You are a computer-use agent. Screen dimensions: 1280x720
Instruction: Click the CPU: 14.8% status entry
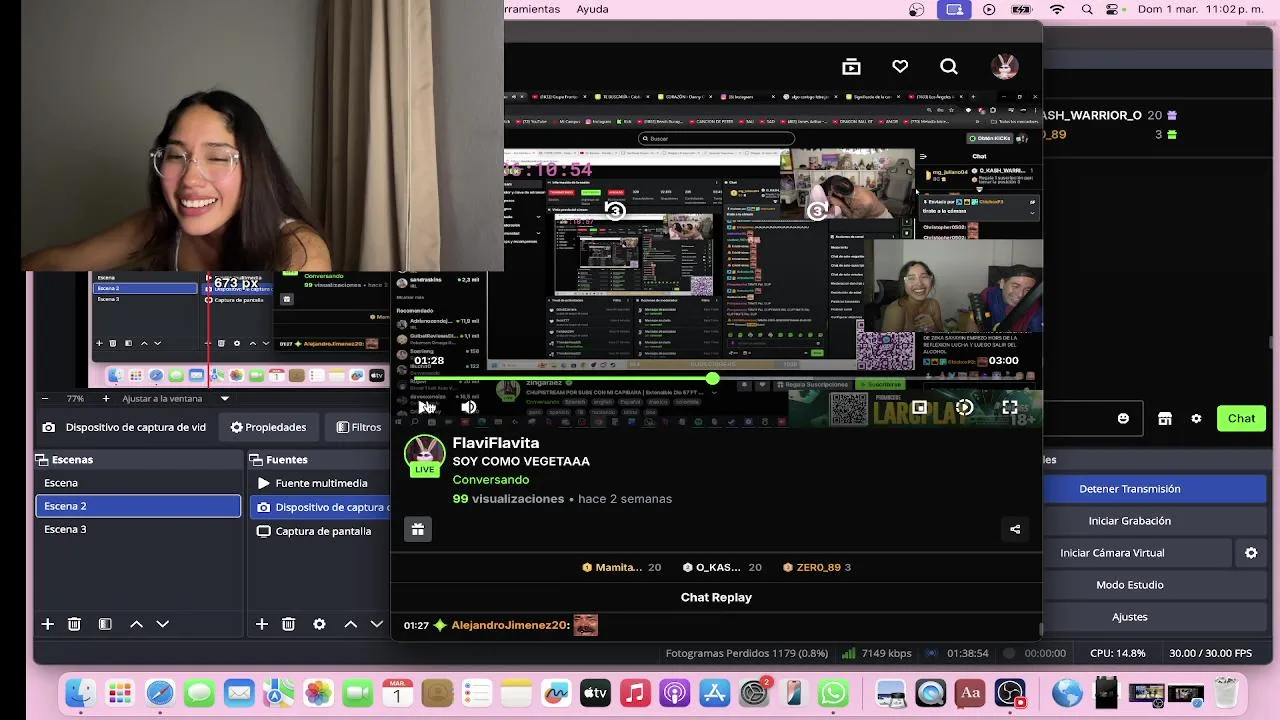pyautogui.click(x=1117, y=653)
